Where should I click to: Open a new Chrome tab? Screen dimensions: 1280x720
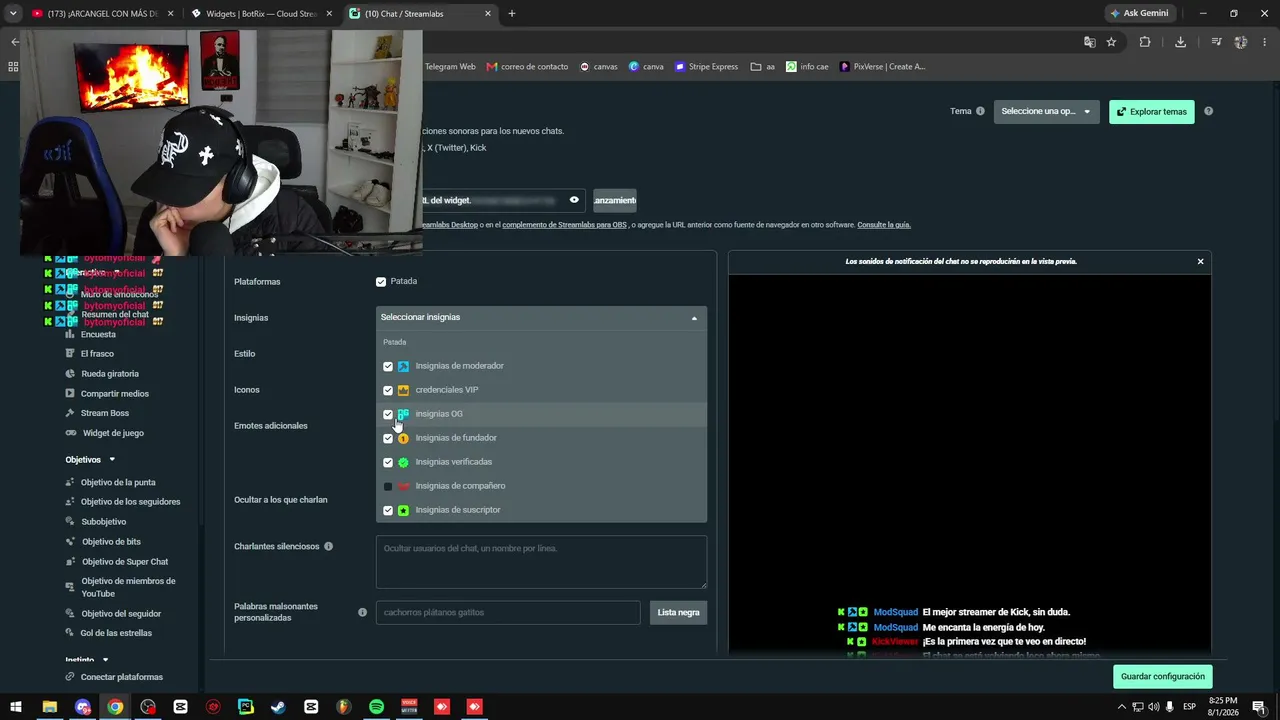click(x=512, y=13)
